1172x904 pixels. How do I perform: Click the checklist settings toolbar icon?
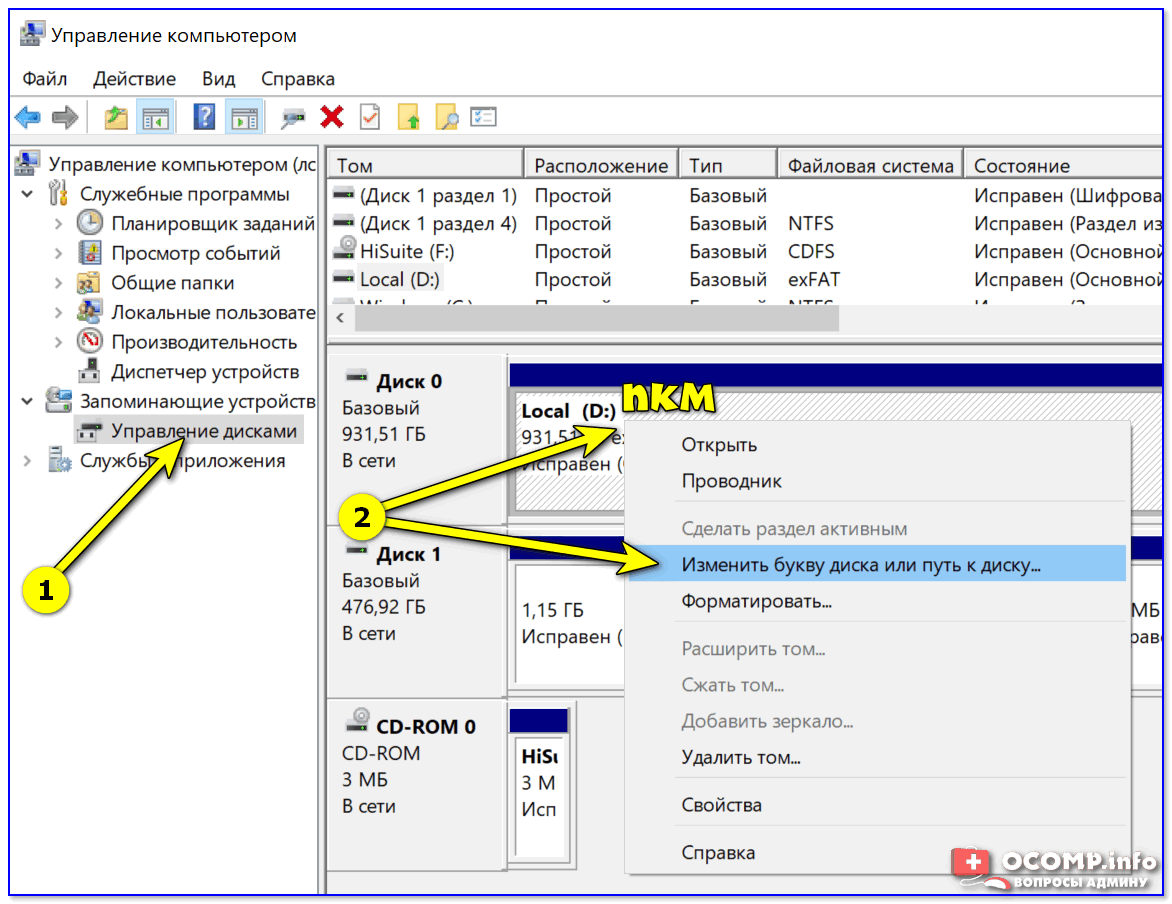(483, 118)
